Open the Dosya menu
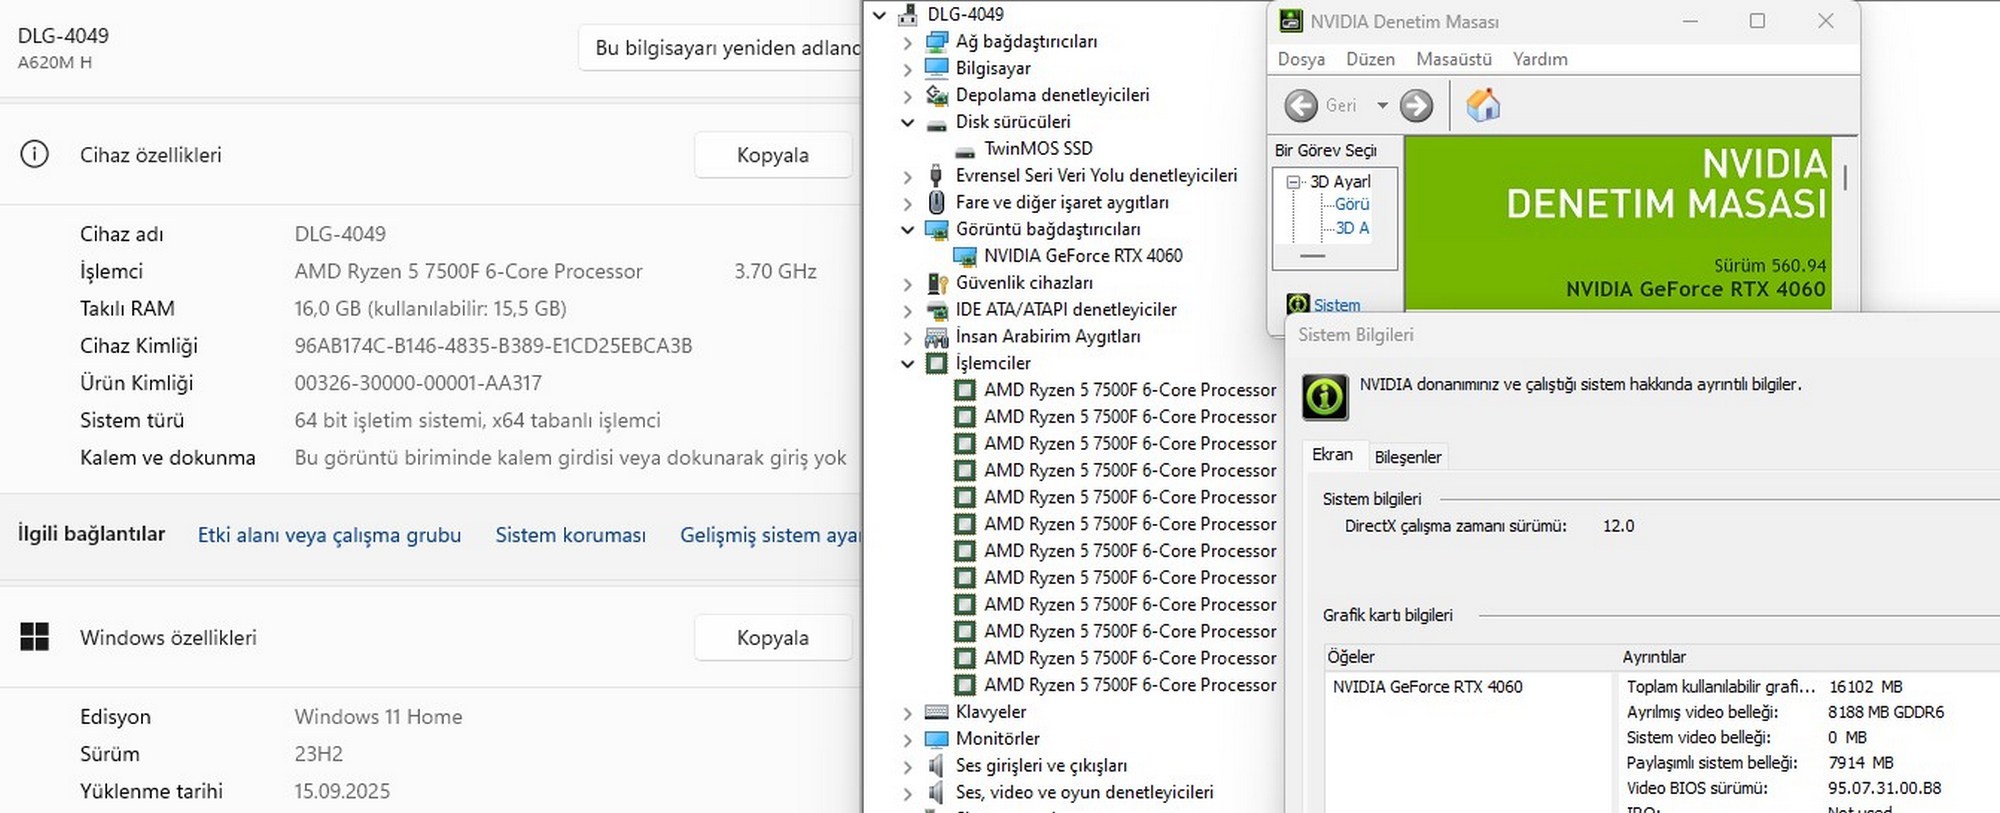The height and width of the screenshot is (813, 2000). (1301, 59)
